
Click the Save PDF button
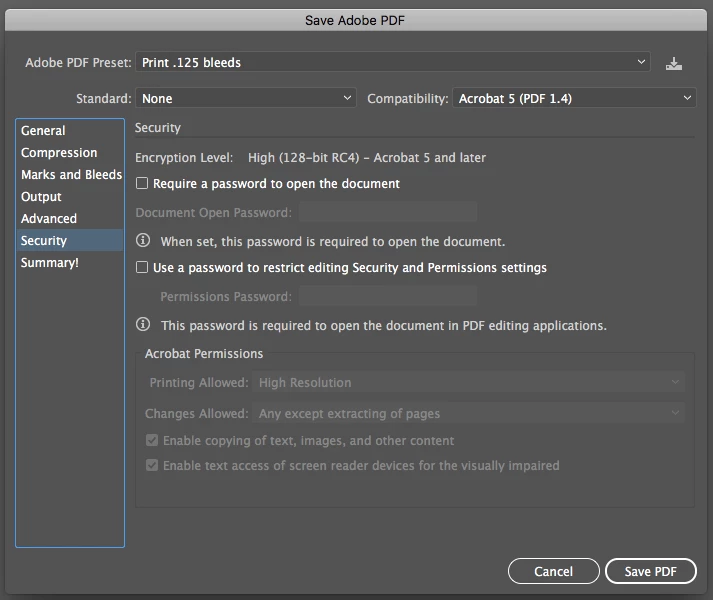[651, 571]
